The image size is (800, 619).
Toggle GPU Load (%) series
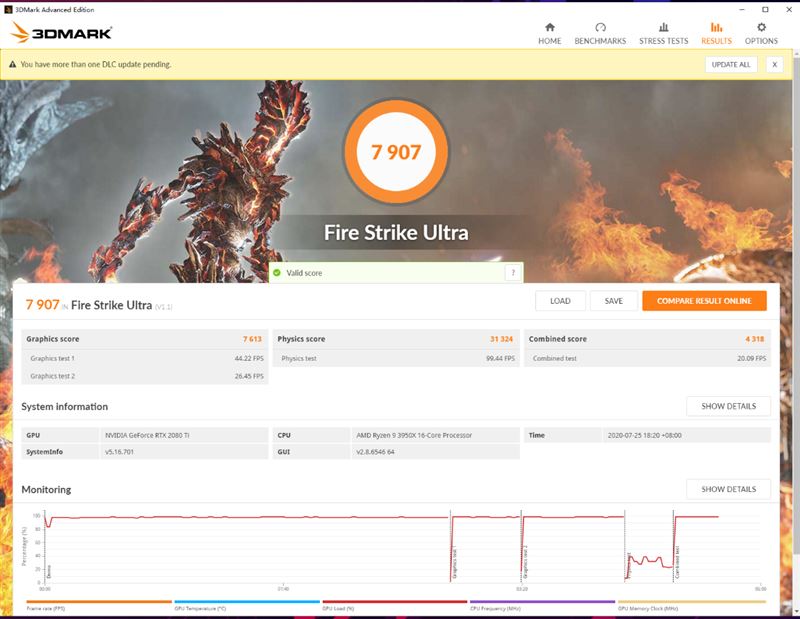tap(394, 606)
